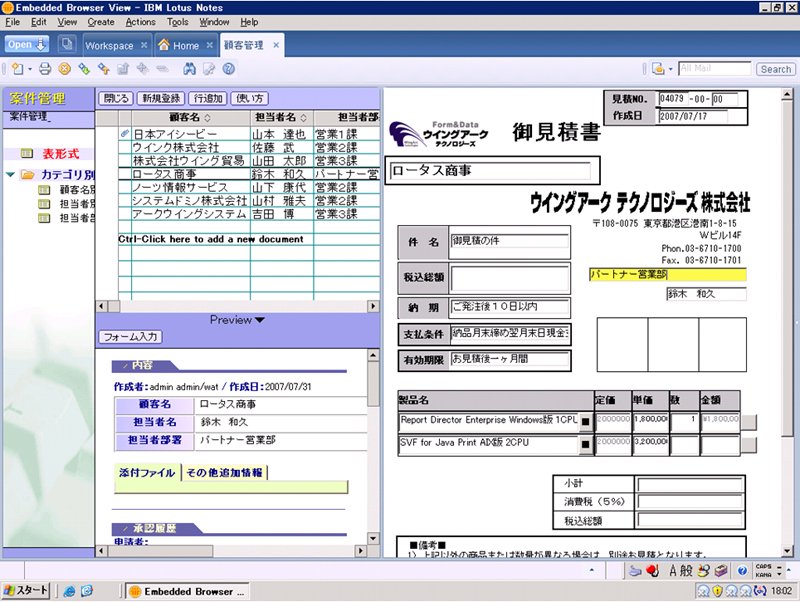Click the blue help question icon in toolbar

click(x=229, y=69)
